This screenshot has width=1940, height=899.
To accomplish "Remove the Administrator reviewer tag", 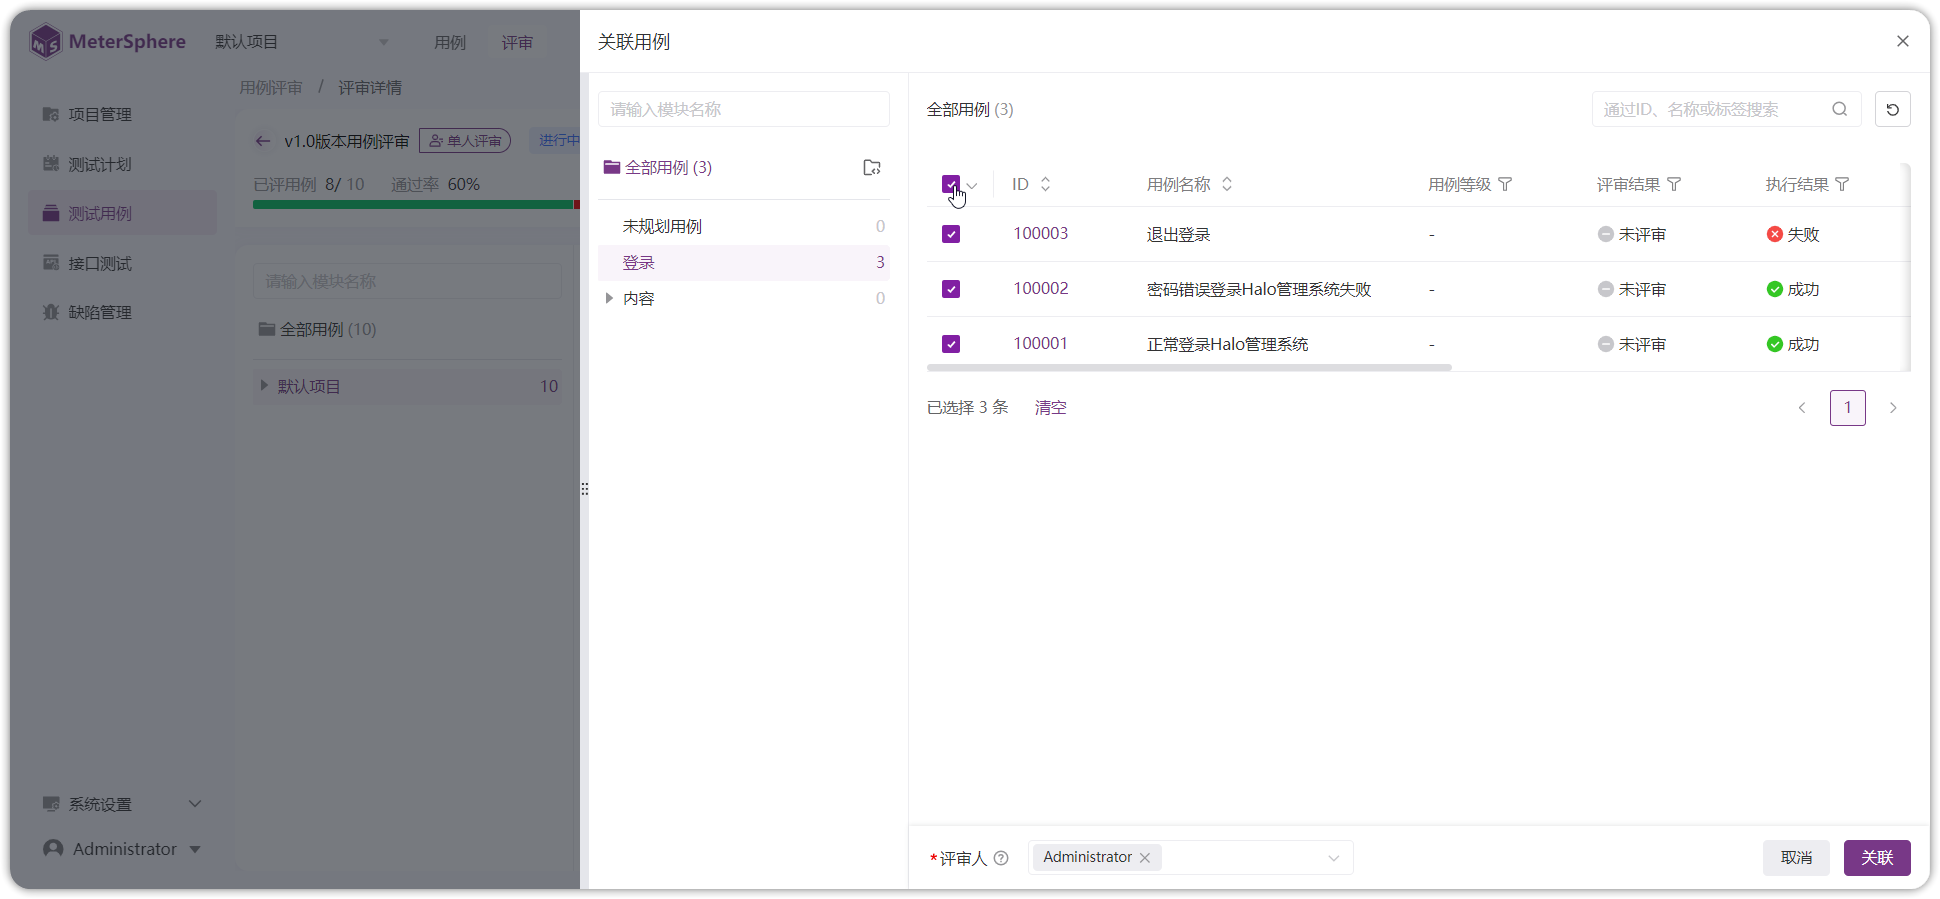I will click(1145, 858).
